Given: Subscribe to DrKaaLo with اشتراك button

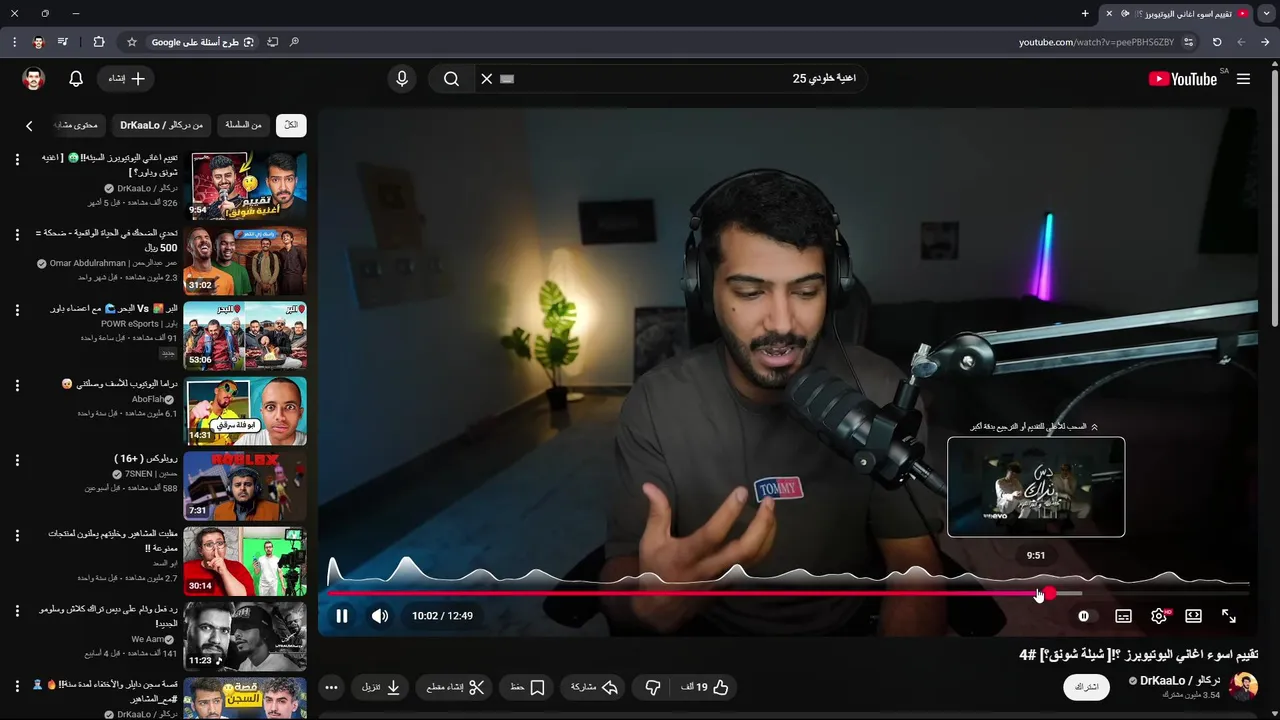Looking at the screenshot, I should [x=1086, y=688].
